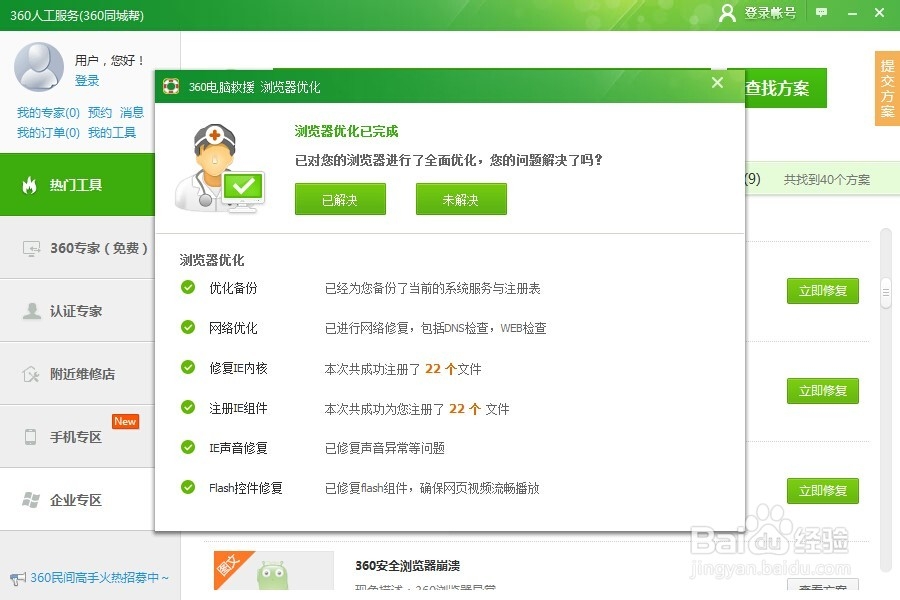Click the Windows flag icon beside 企业专区
The width and height of the screenshot is (900, 600).
point(31,500)
